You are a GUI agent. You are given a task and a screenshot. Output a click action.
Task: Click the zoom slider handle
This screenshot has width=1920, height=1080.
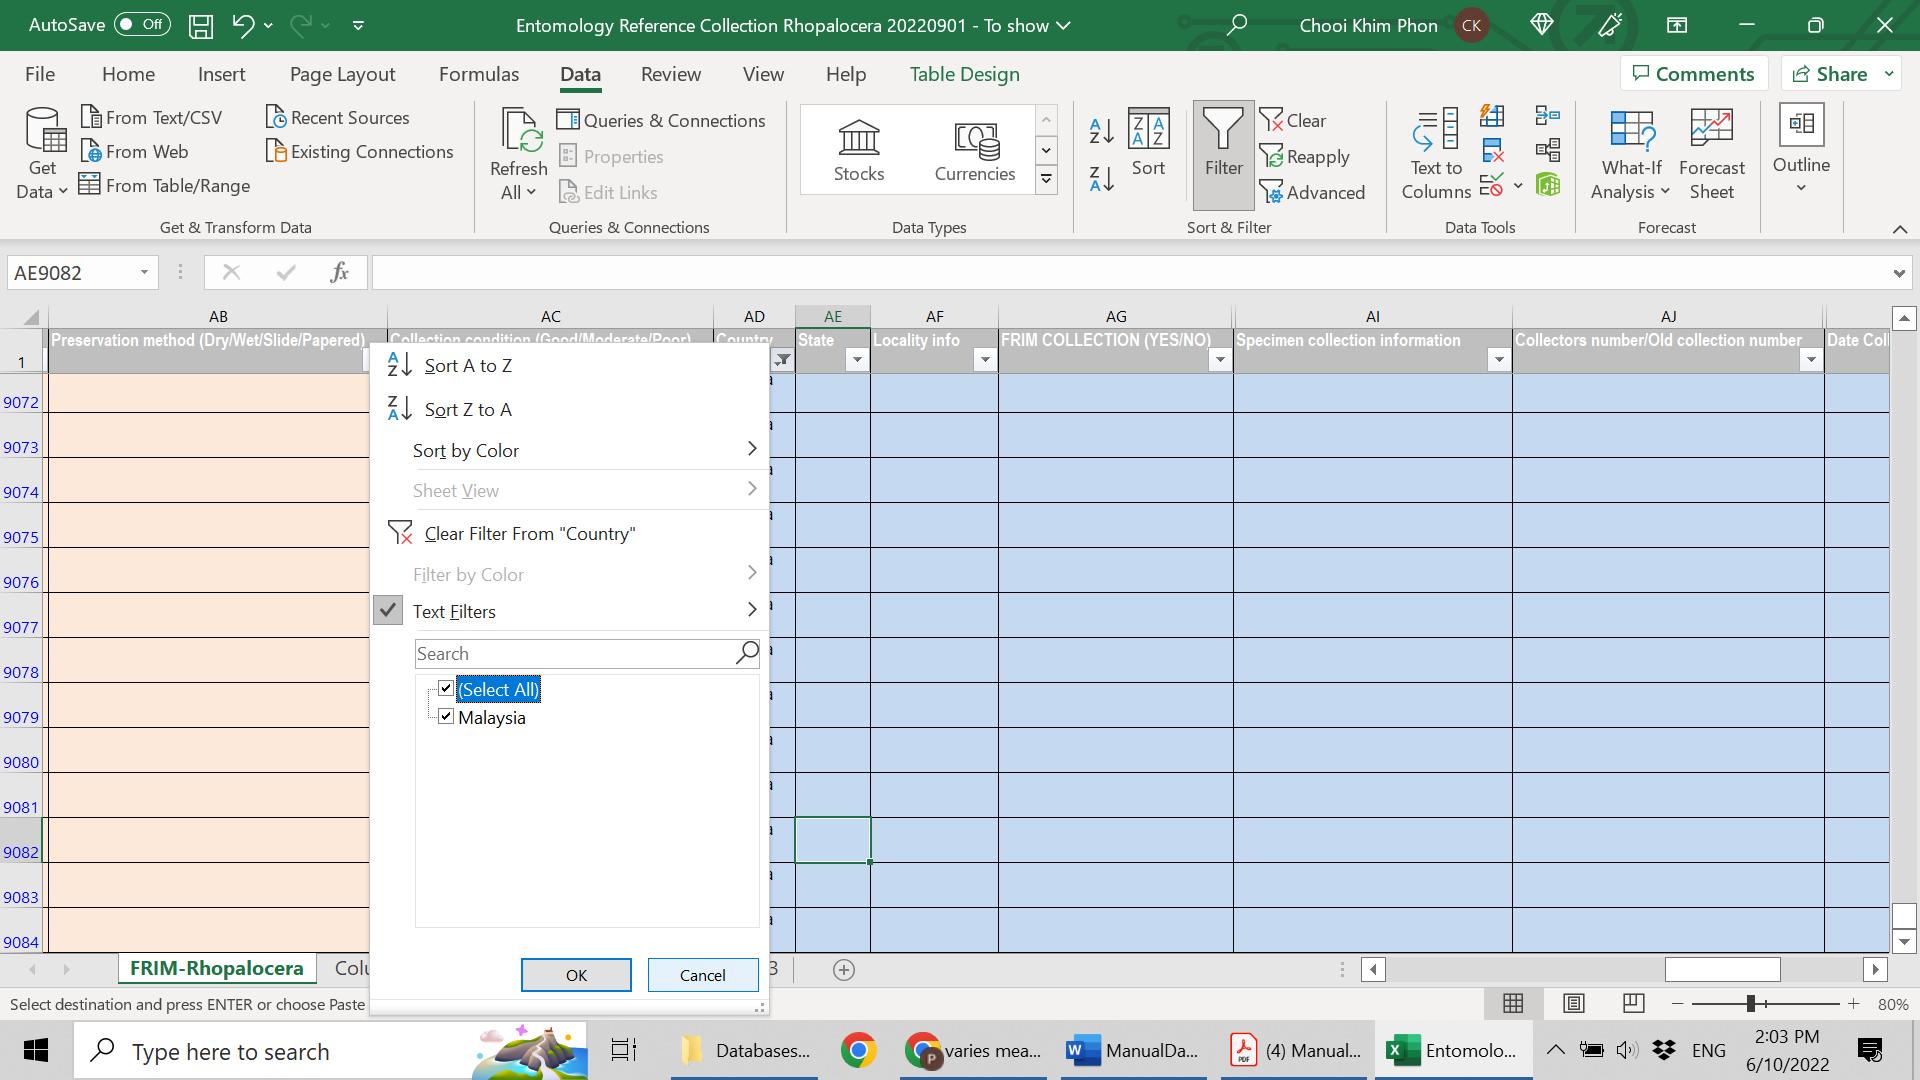tap(1751, 1003)
